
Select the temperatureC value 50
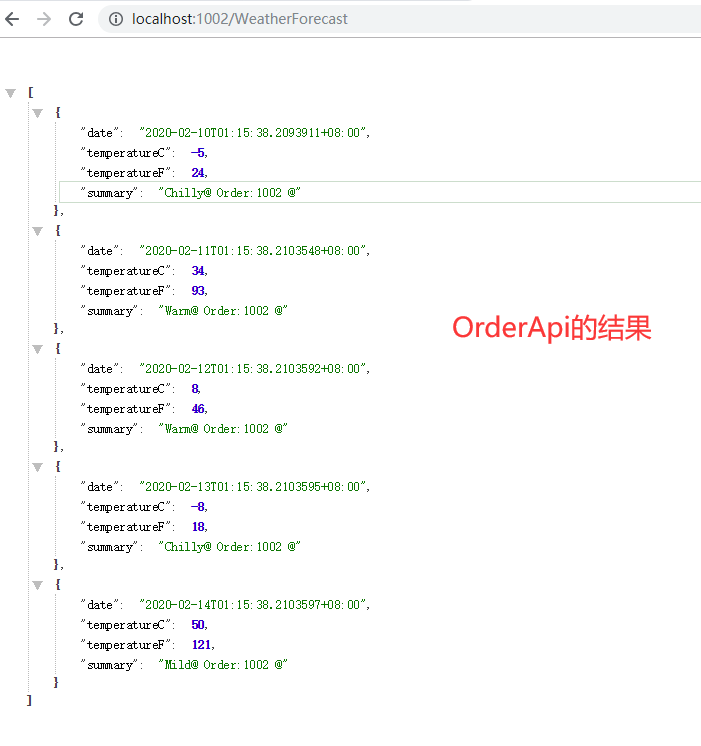198,625
